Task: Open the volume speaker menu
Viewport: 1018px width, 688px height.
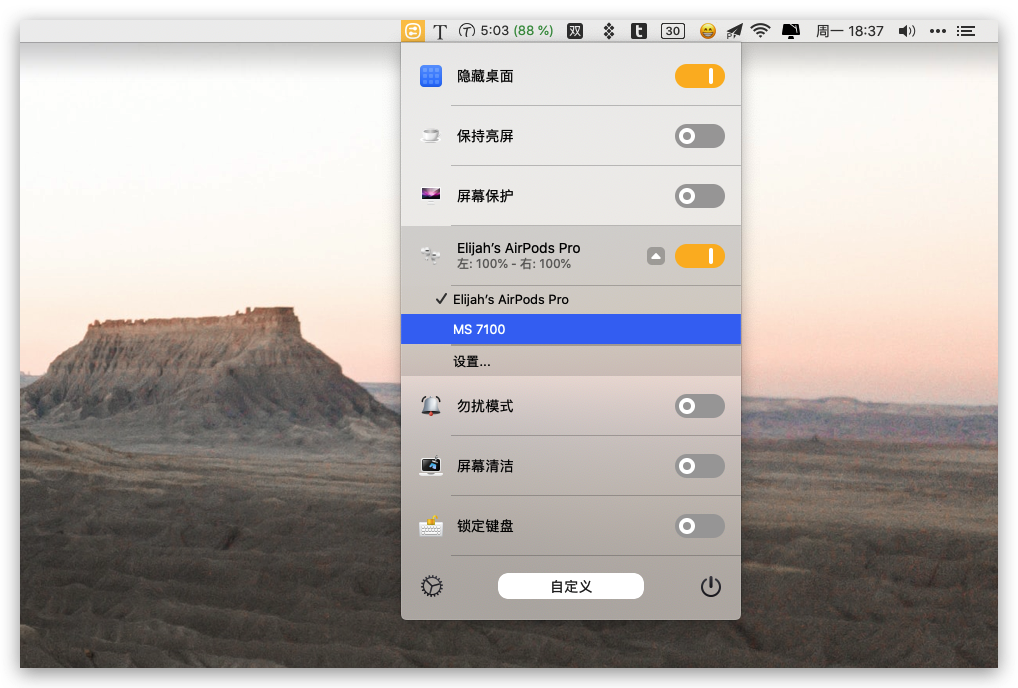Action: point(906,31)
